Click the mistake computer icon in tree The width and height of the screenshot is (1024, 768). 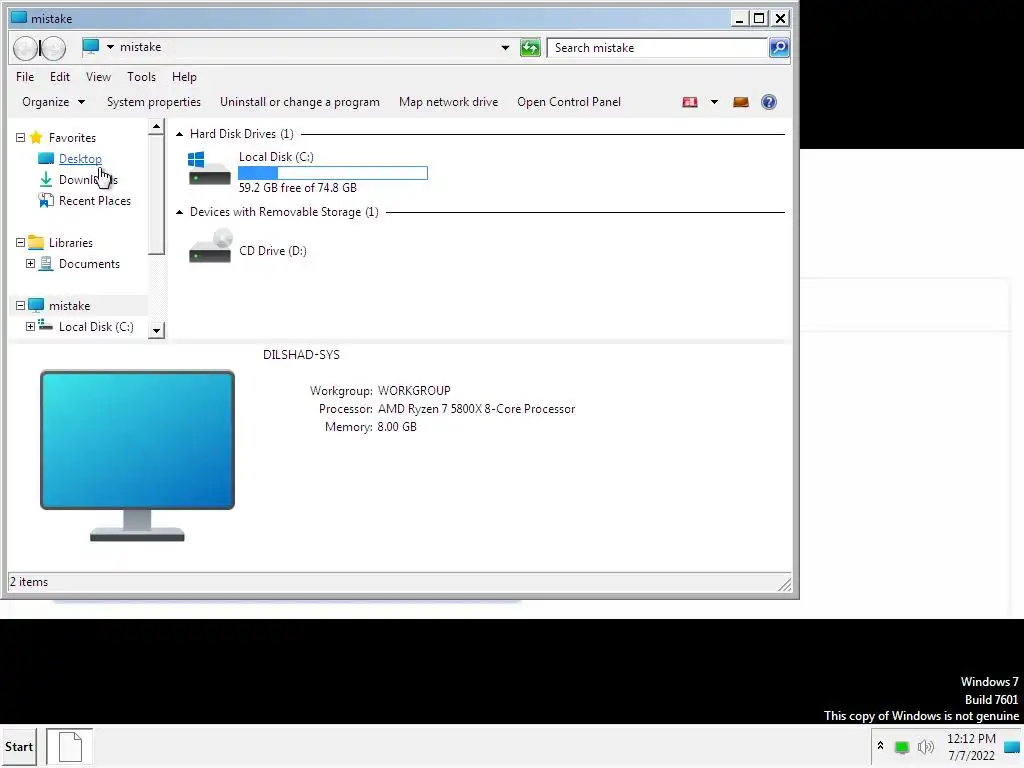37,305
